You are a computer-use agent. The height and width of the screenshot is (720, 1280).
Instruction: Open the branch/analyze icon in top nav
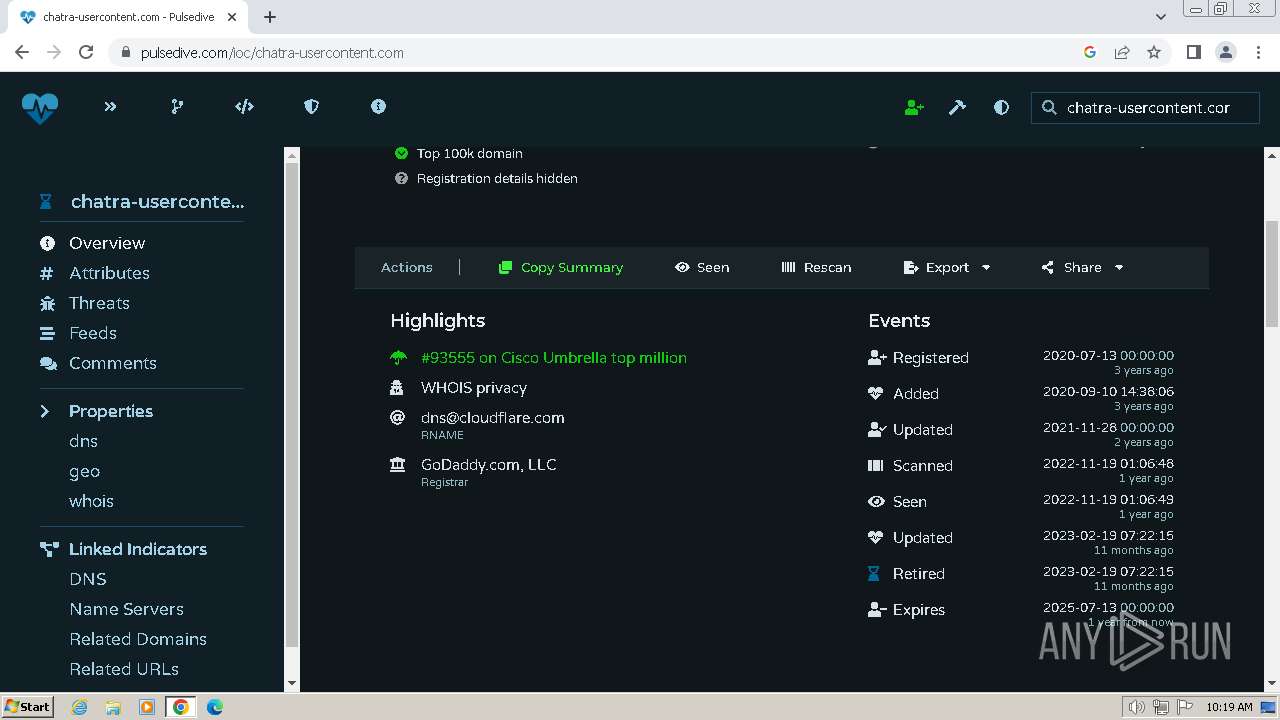tap(177, 106)
